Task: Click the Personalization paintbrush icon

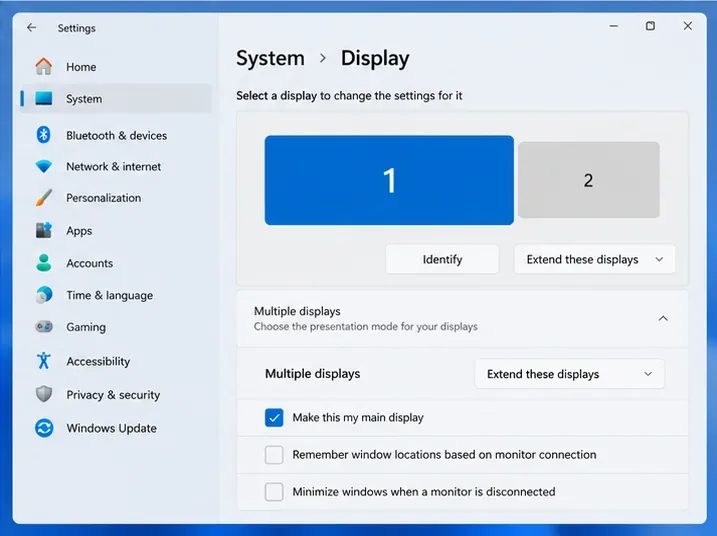Action: [44, 198]
